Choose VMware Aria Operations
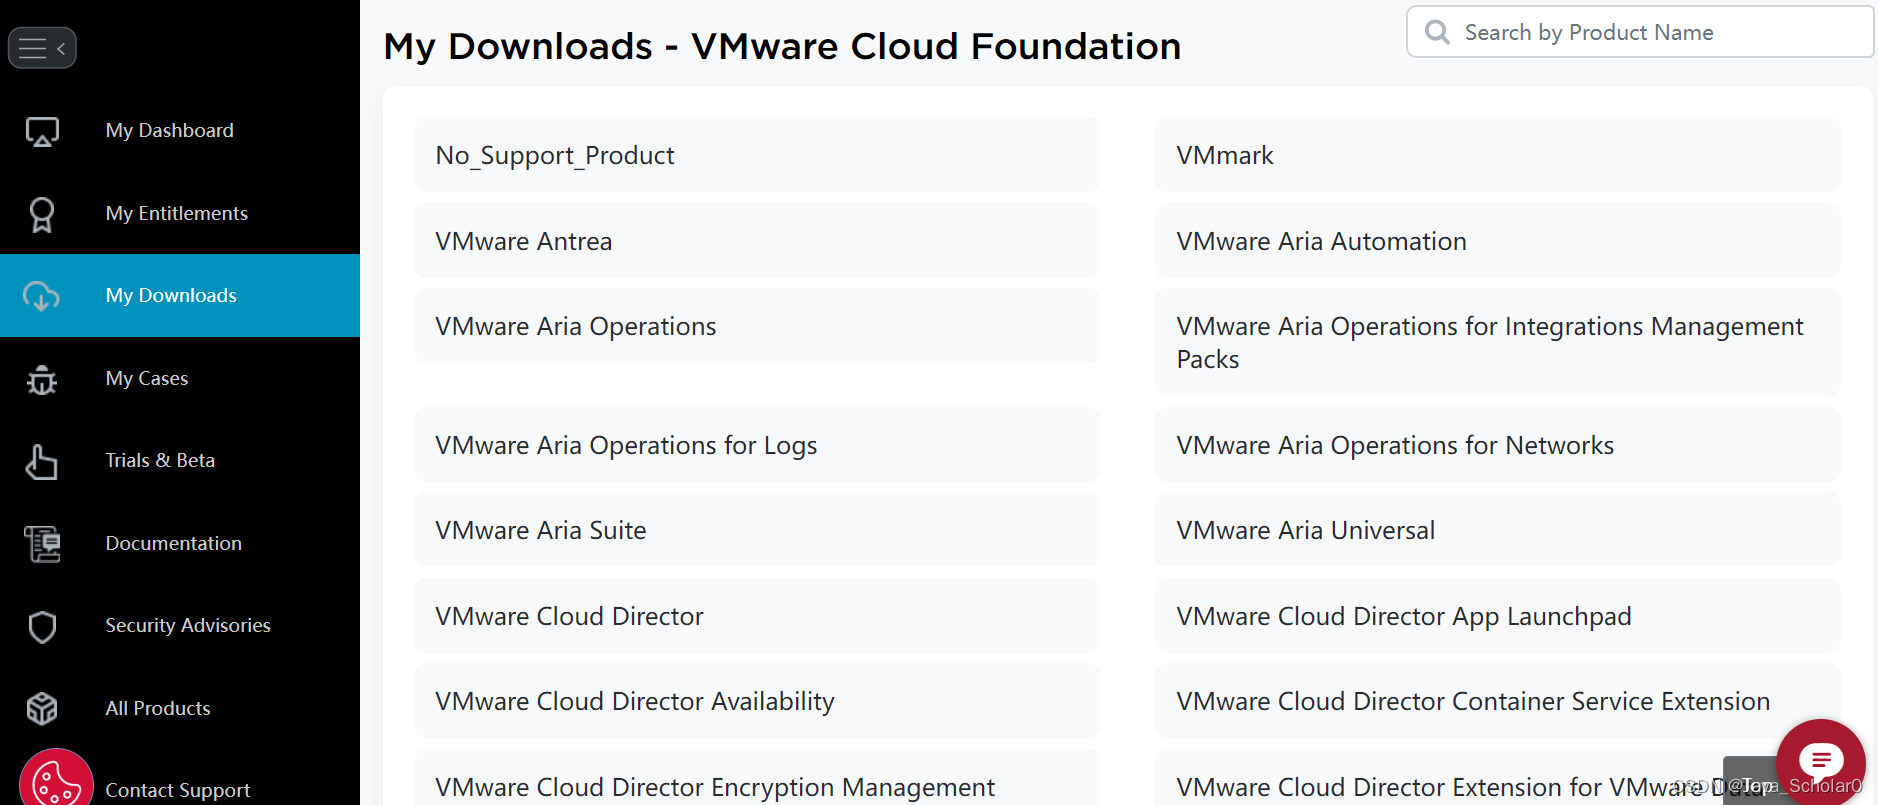The image size is (1878, 805). click(x=757, y=326)
